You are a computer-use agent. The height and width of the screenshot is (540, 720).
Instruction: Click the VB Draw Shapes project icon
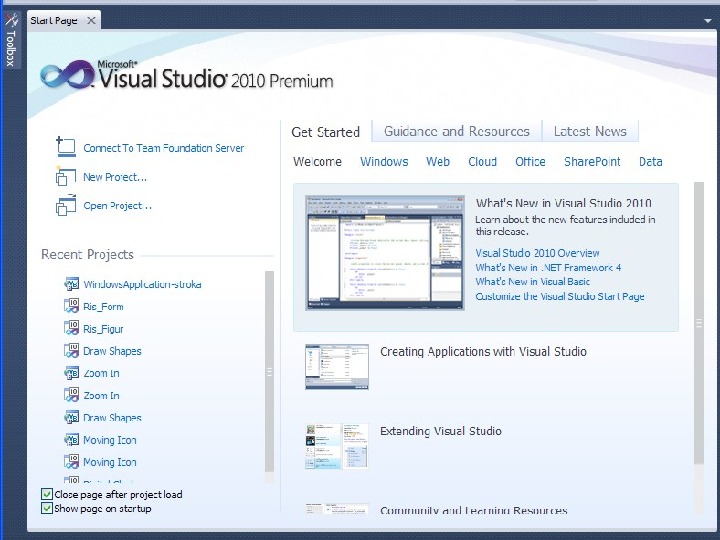72,417
